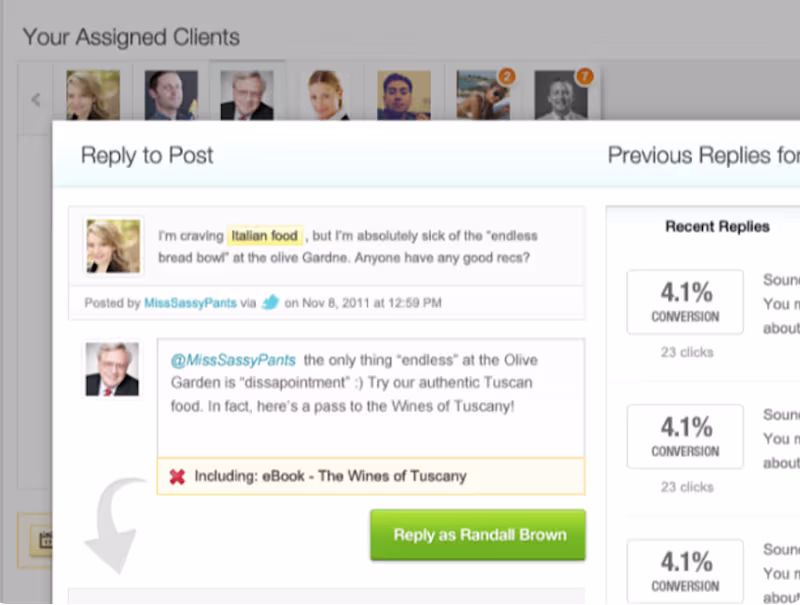
Task: Click the @MissSassyPants mention in the reply
Action: 232,359
